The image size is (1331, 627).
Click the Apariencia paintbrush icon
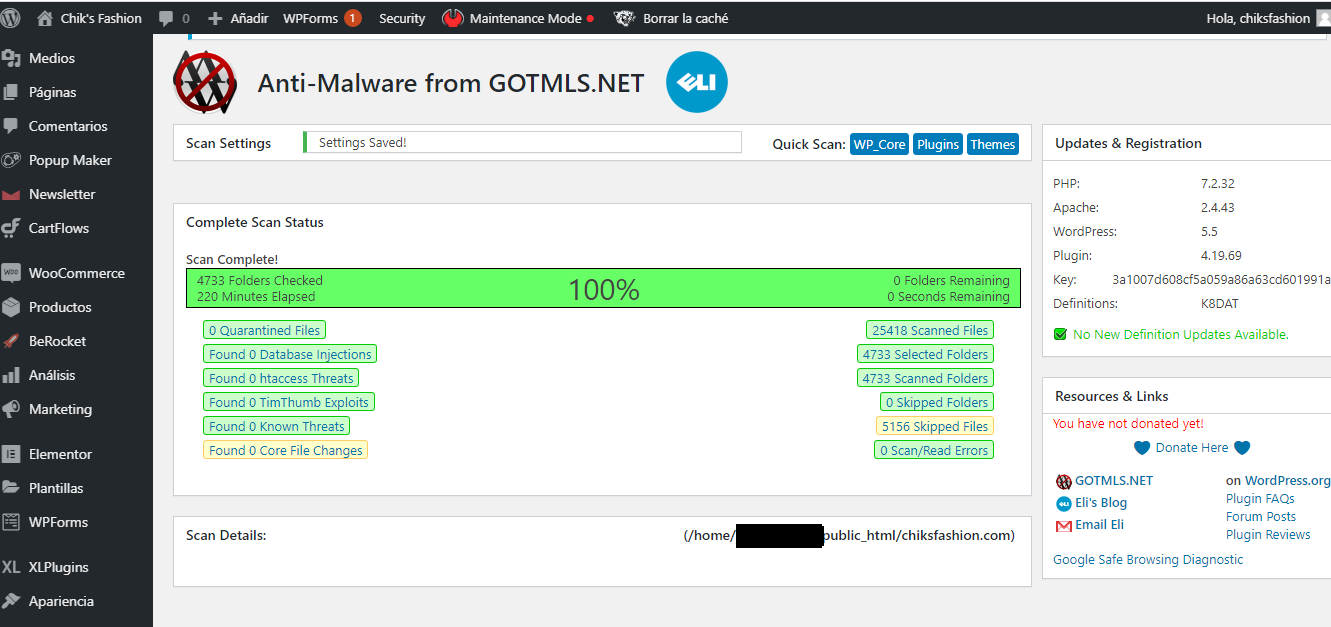12,601
